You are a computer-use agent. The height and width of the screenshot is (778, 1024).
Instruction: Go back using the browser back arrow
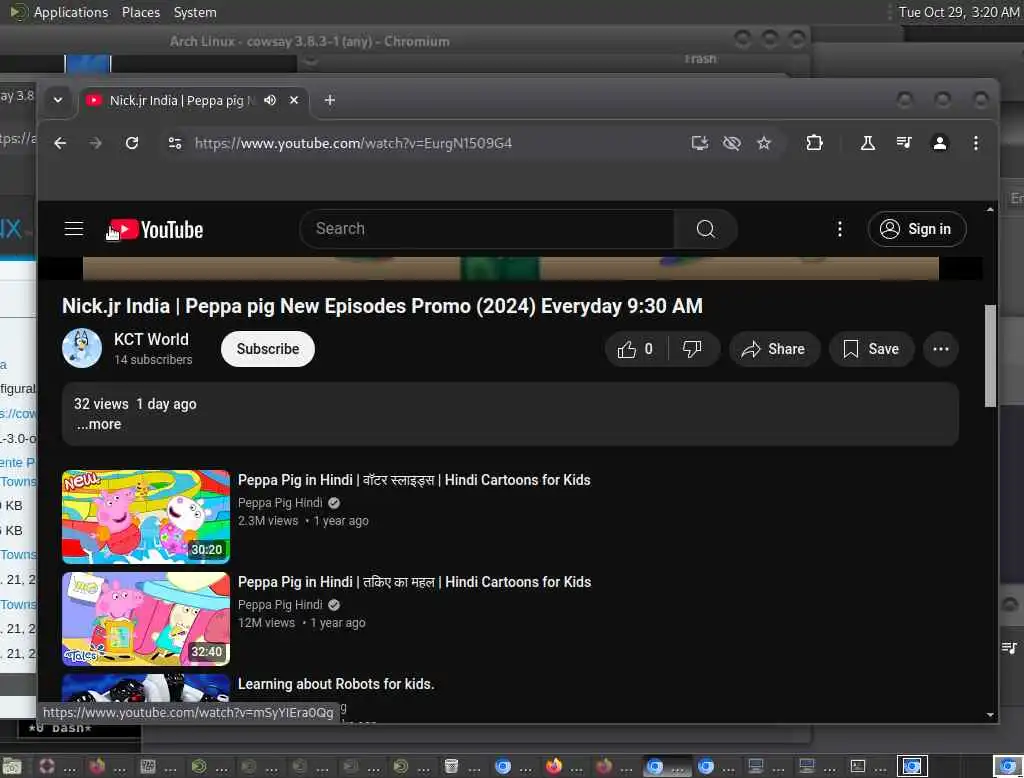60,143
